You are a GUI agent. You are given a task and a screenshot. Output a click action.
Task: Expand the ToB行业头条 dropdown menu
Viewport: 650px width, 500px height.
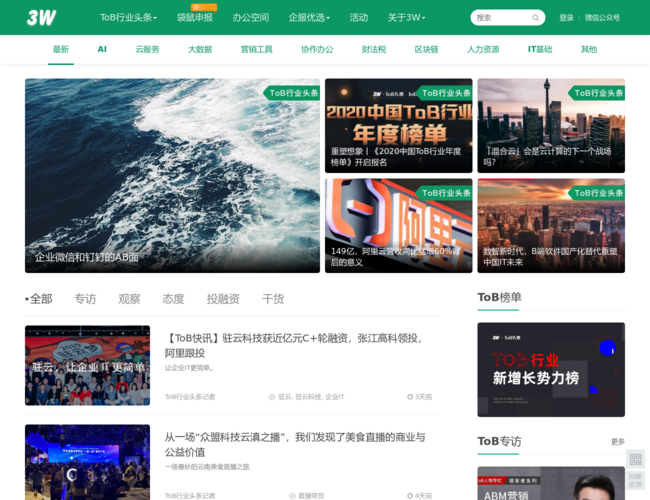[128, 17]
